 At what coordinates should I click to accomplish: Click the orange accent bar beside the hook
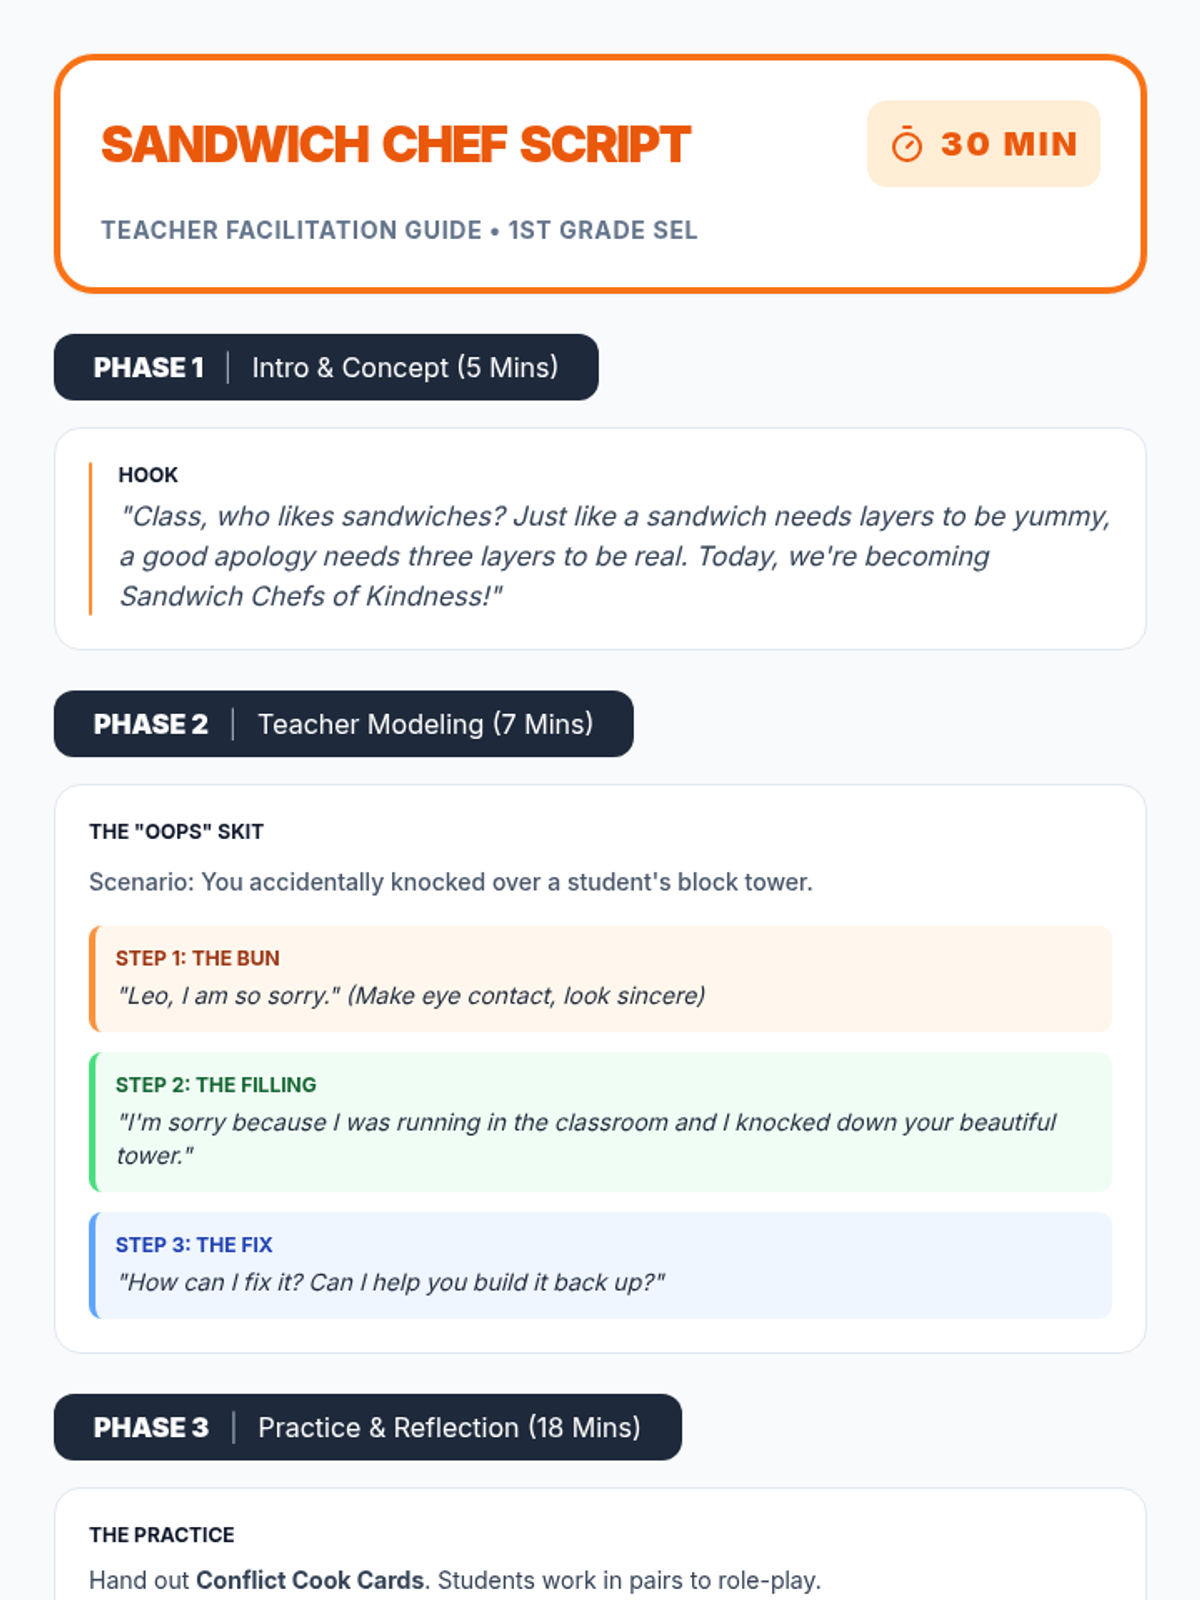pos(91,539)
